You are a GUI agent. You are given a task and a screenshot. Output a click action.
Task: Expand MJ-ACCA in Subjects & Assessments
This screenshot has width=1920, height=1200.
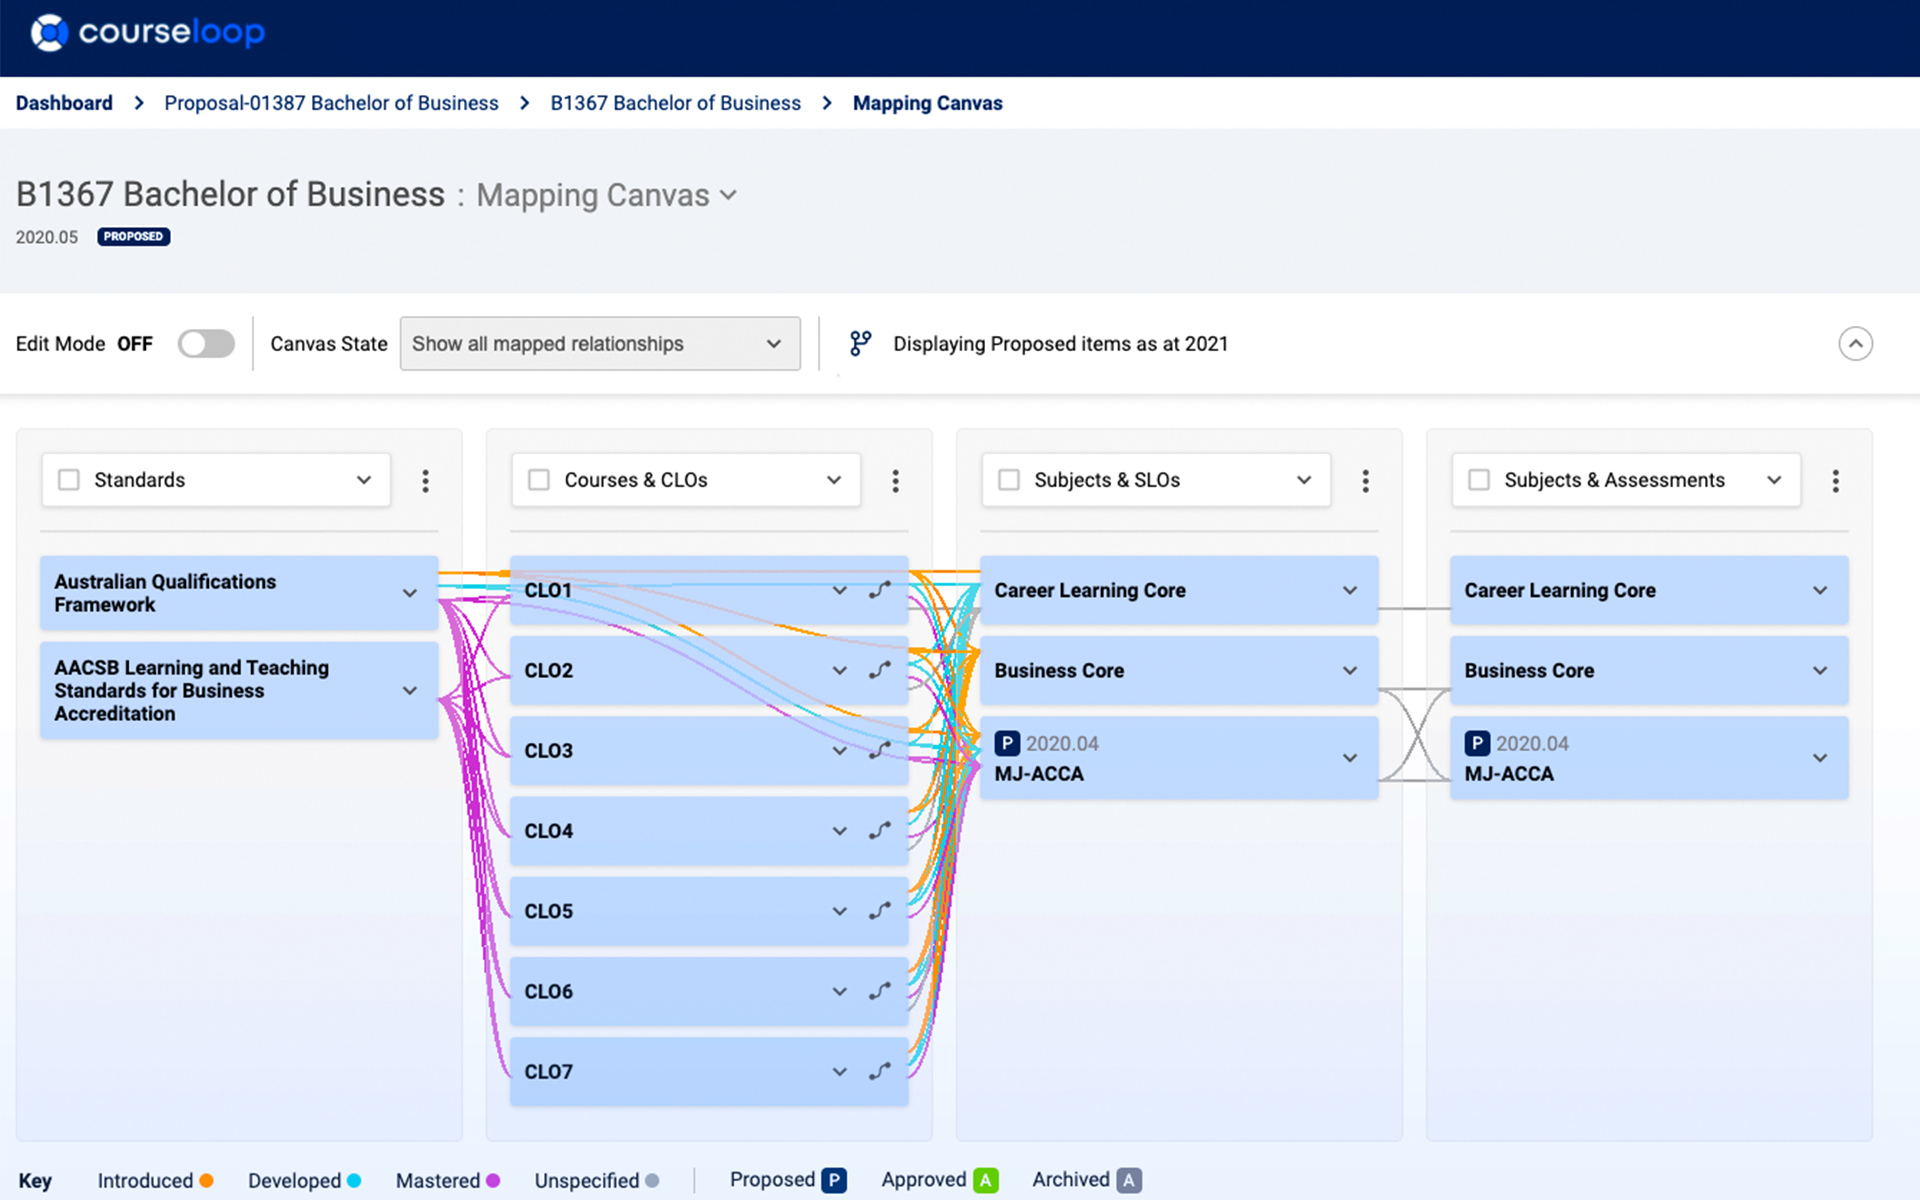(x=1820, y=758)
